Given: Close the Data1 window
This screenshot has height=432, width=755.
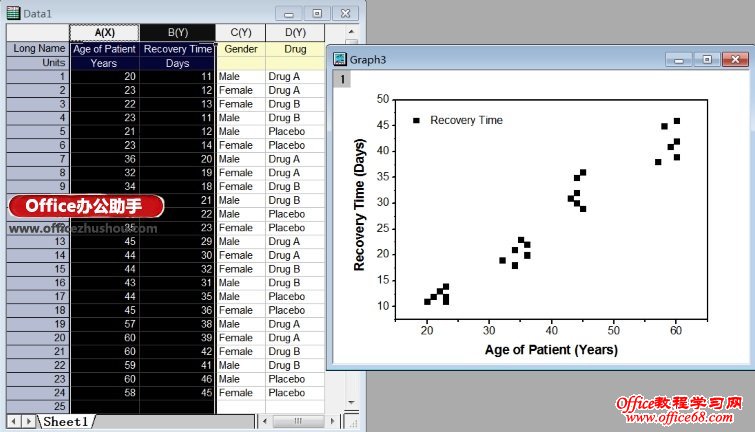Looking at the screenshot, I should click(x=345, y=13).
